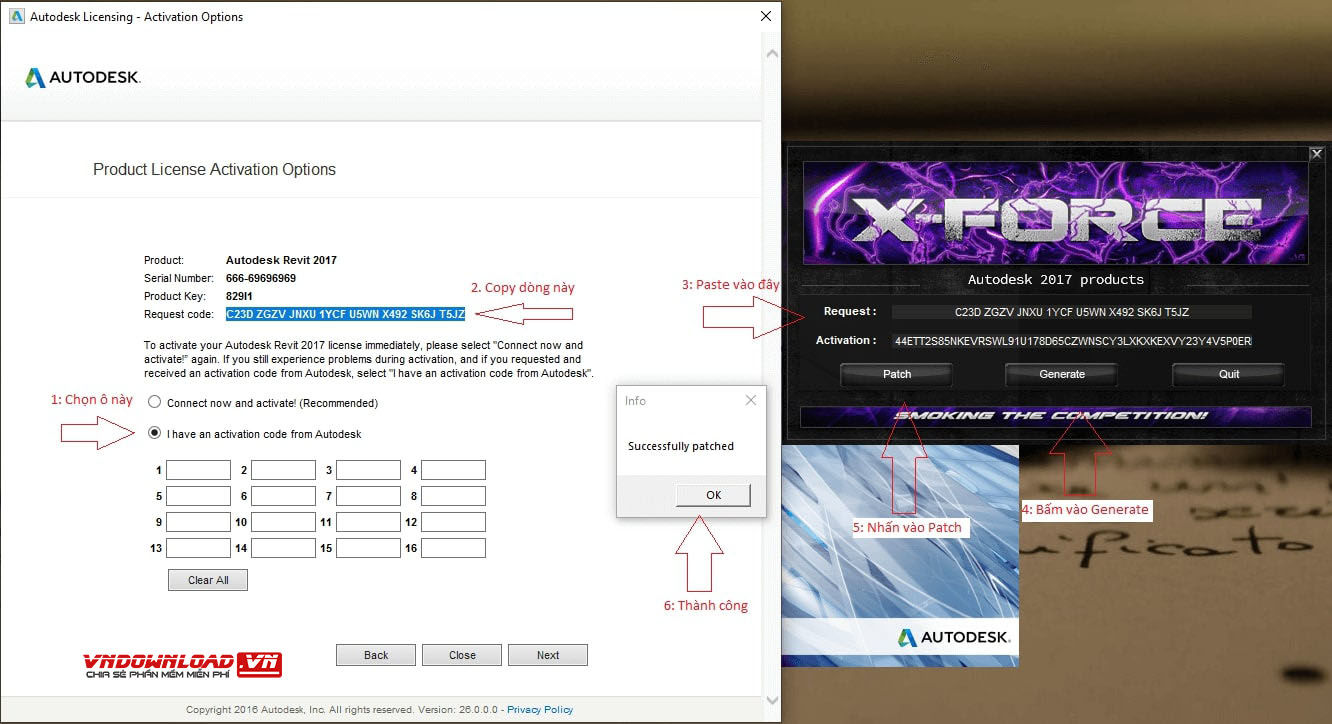Click the Autodesk Licensing title bar icon
1332x724 pixels.
16,17
